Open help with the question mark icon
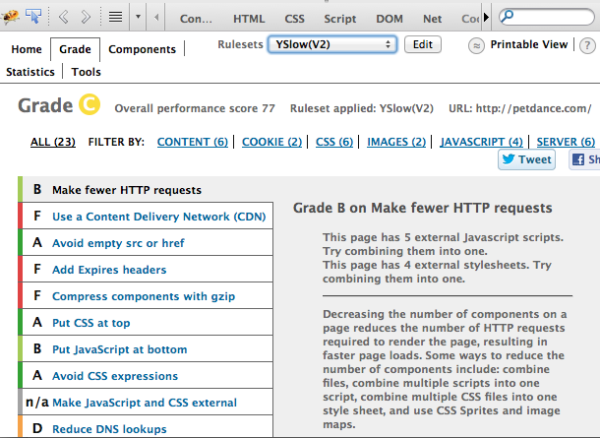 click(x=587, y=46)
